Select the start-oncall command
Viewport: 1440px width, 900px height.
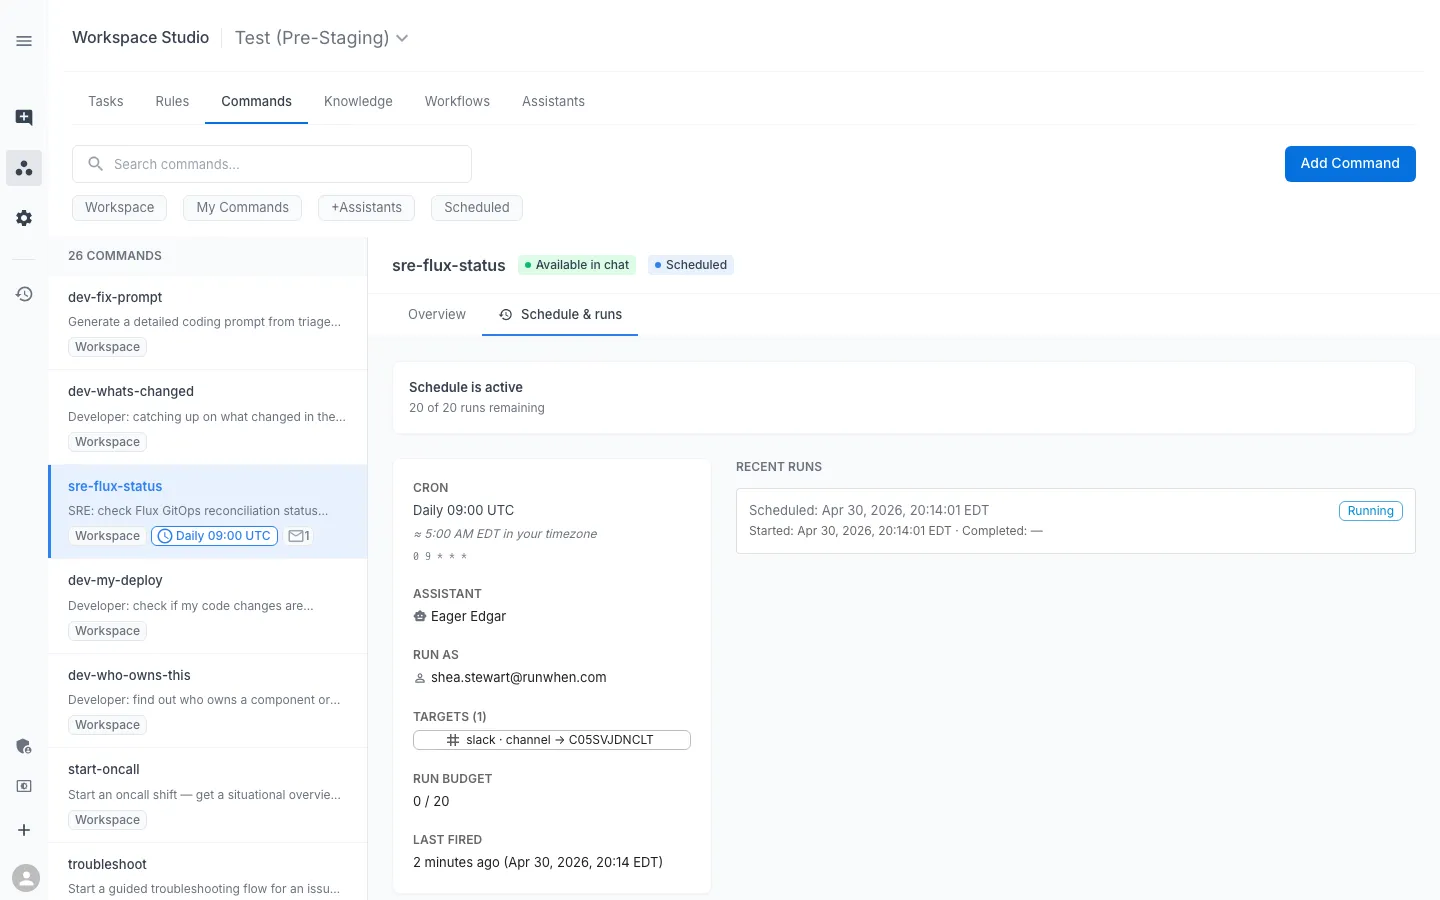pos(208,795)
